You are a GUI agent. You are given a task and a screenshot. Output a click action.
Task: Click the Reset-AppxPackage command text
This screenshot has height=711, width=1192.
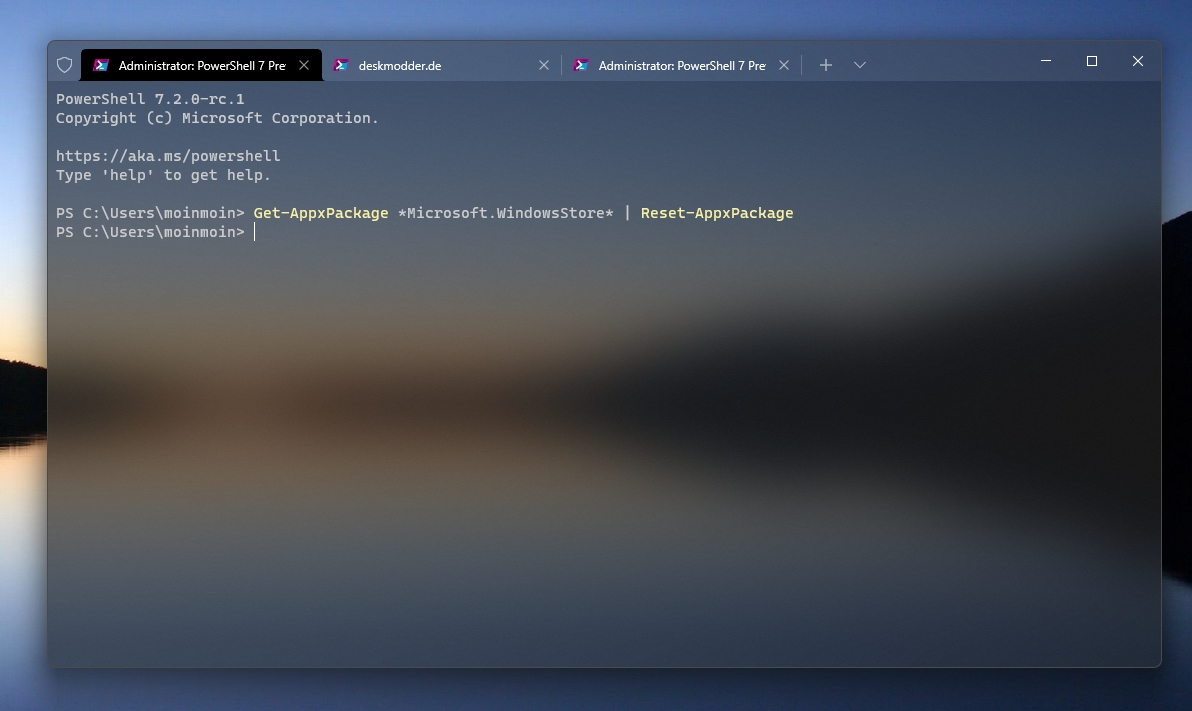click(x=717, y=213)
